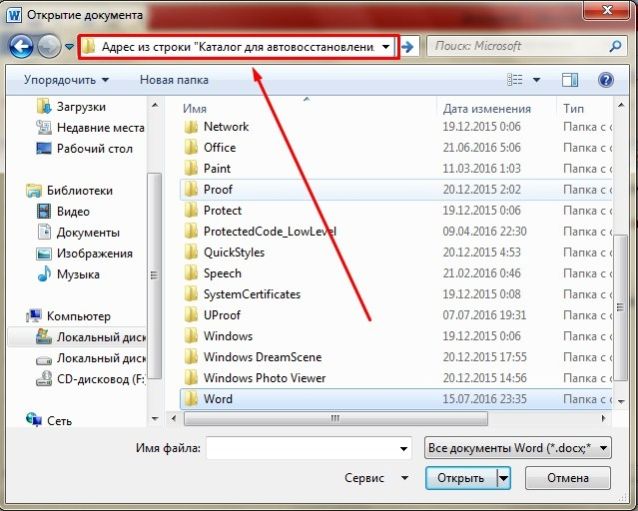This screenshot has height=511, width=638.
Task: Click the change view icon
Action: [x=515, y=79]
